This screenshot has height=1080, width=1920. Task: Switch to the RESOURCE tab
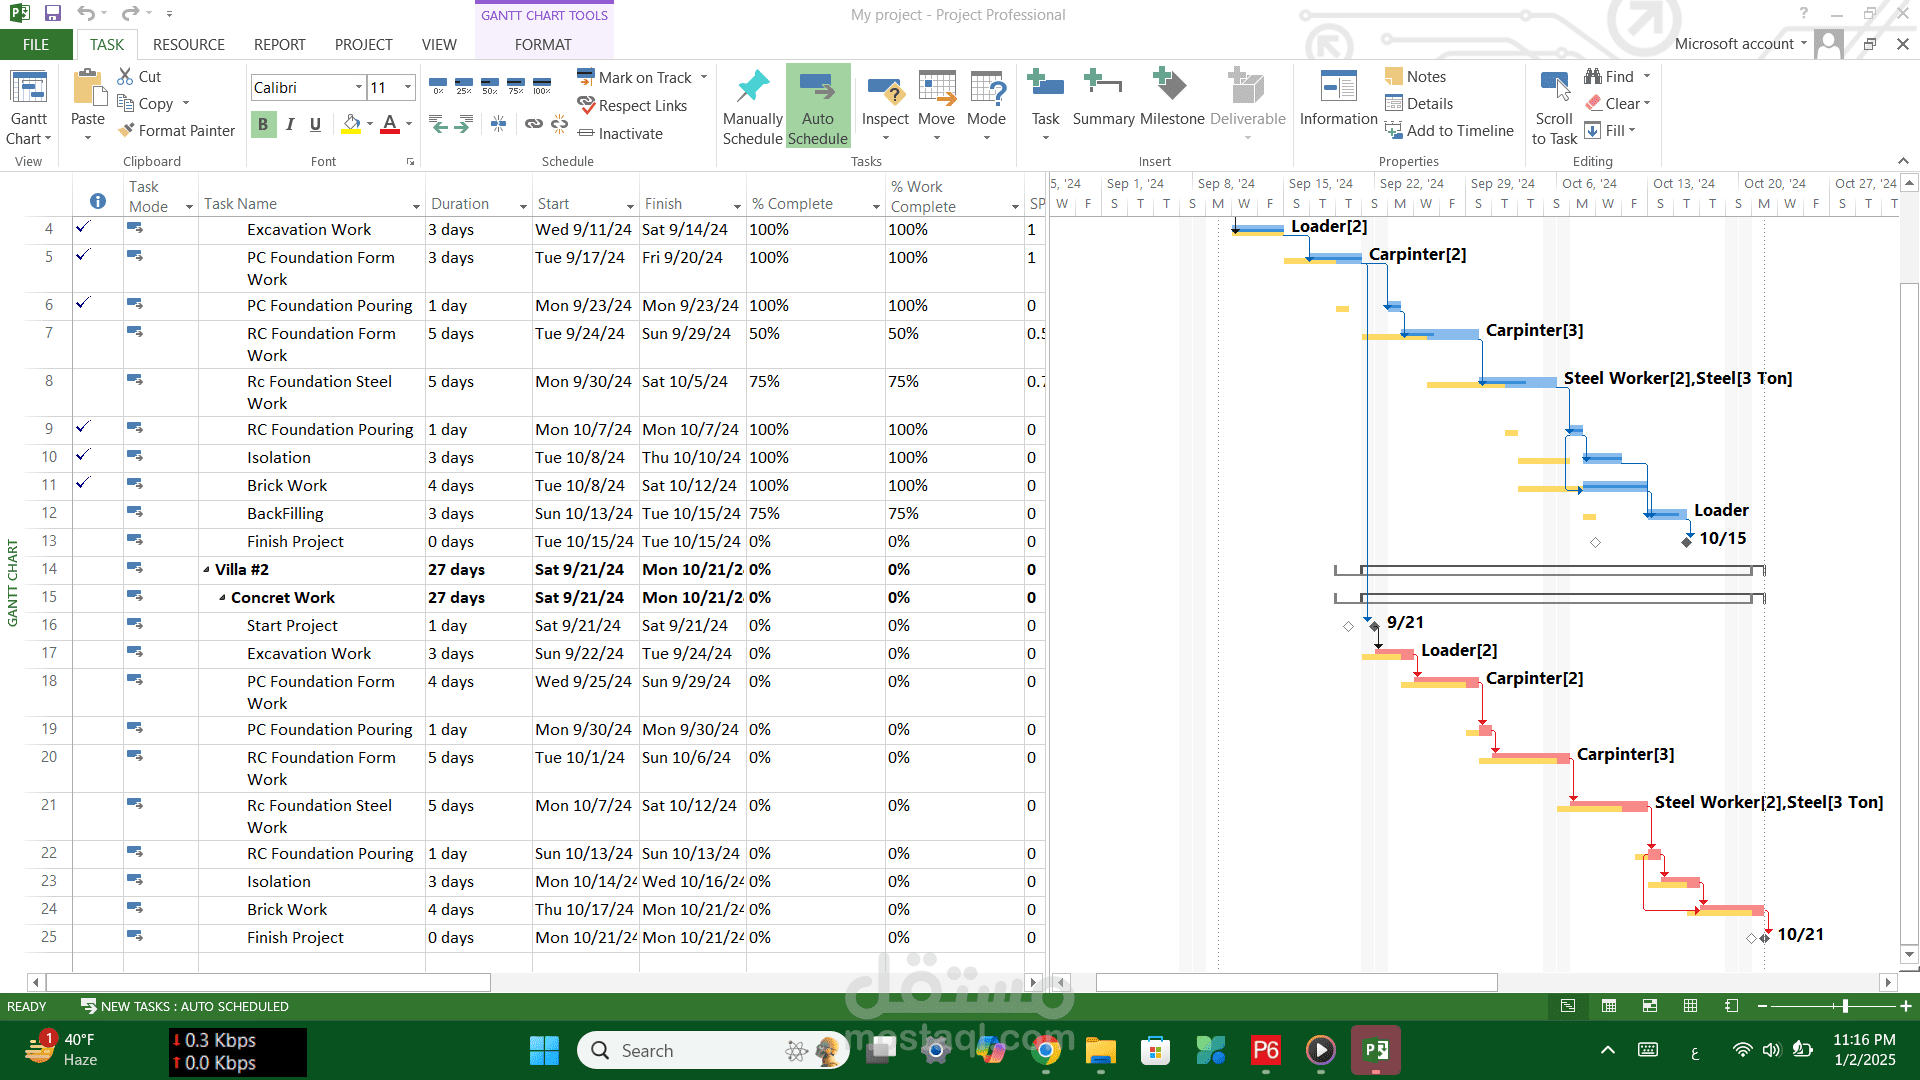click(188, 44)
